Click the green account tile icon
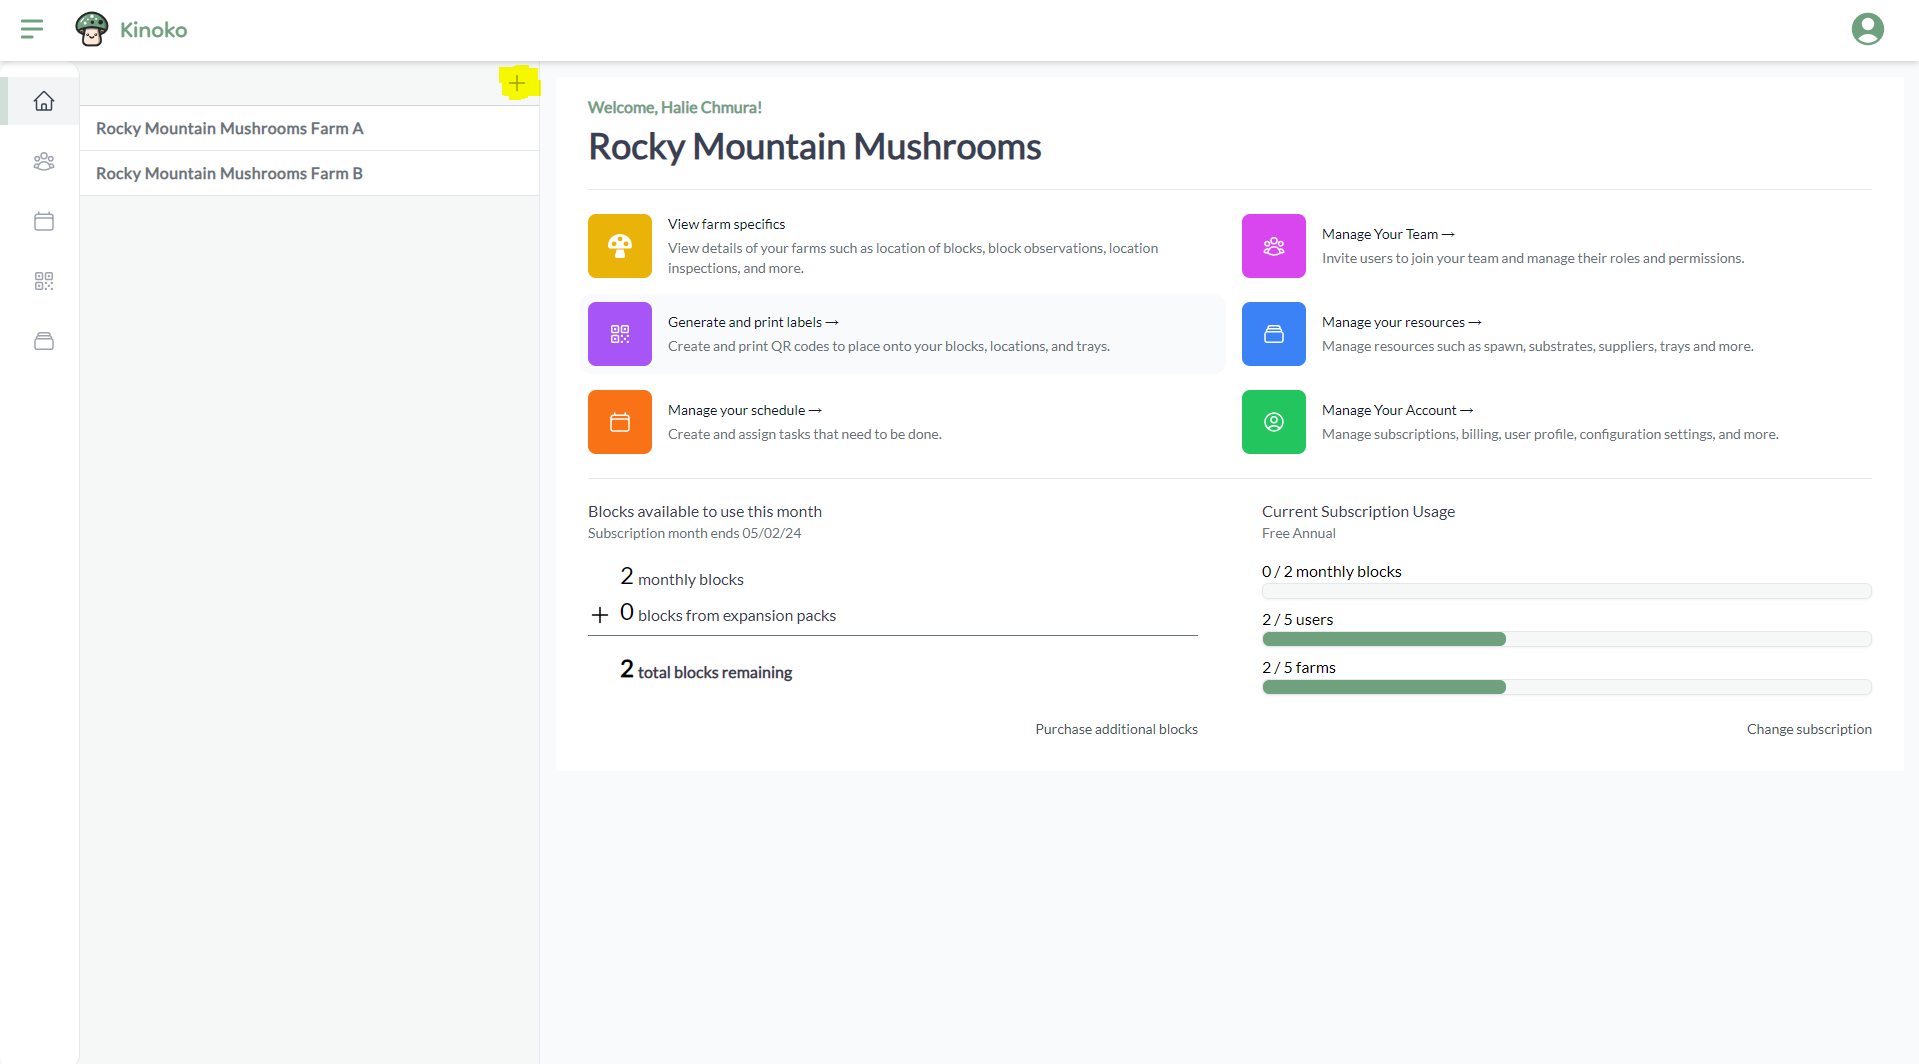Viewport: 1919px width, 1064px height. pyautogui.click(x=1273, y=422)
